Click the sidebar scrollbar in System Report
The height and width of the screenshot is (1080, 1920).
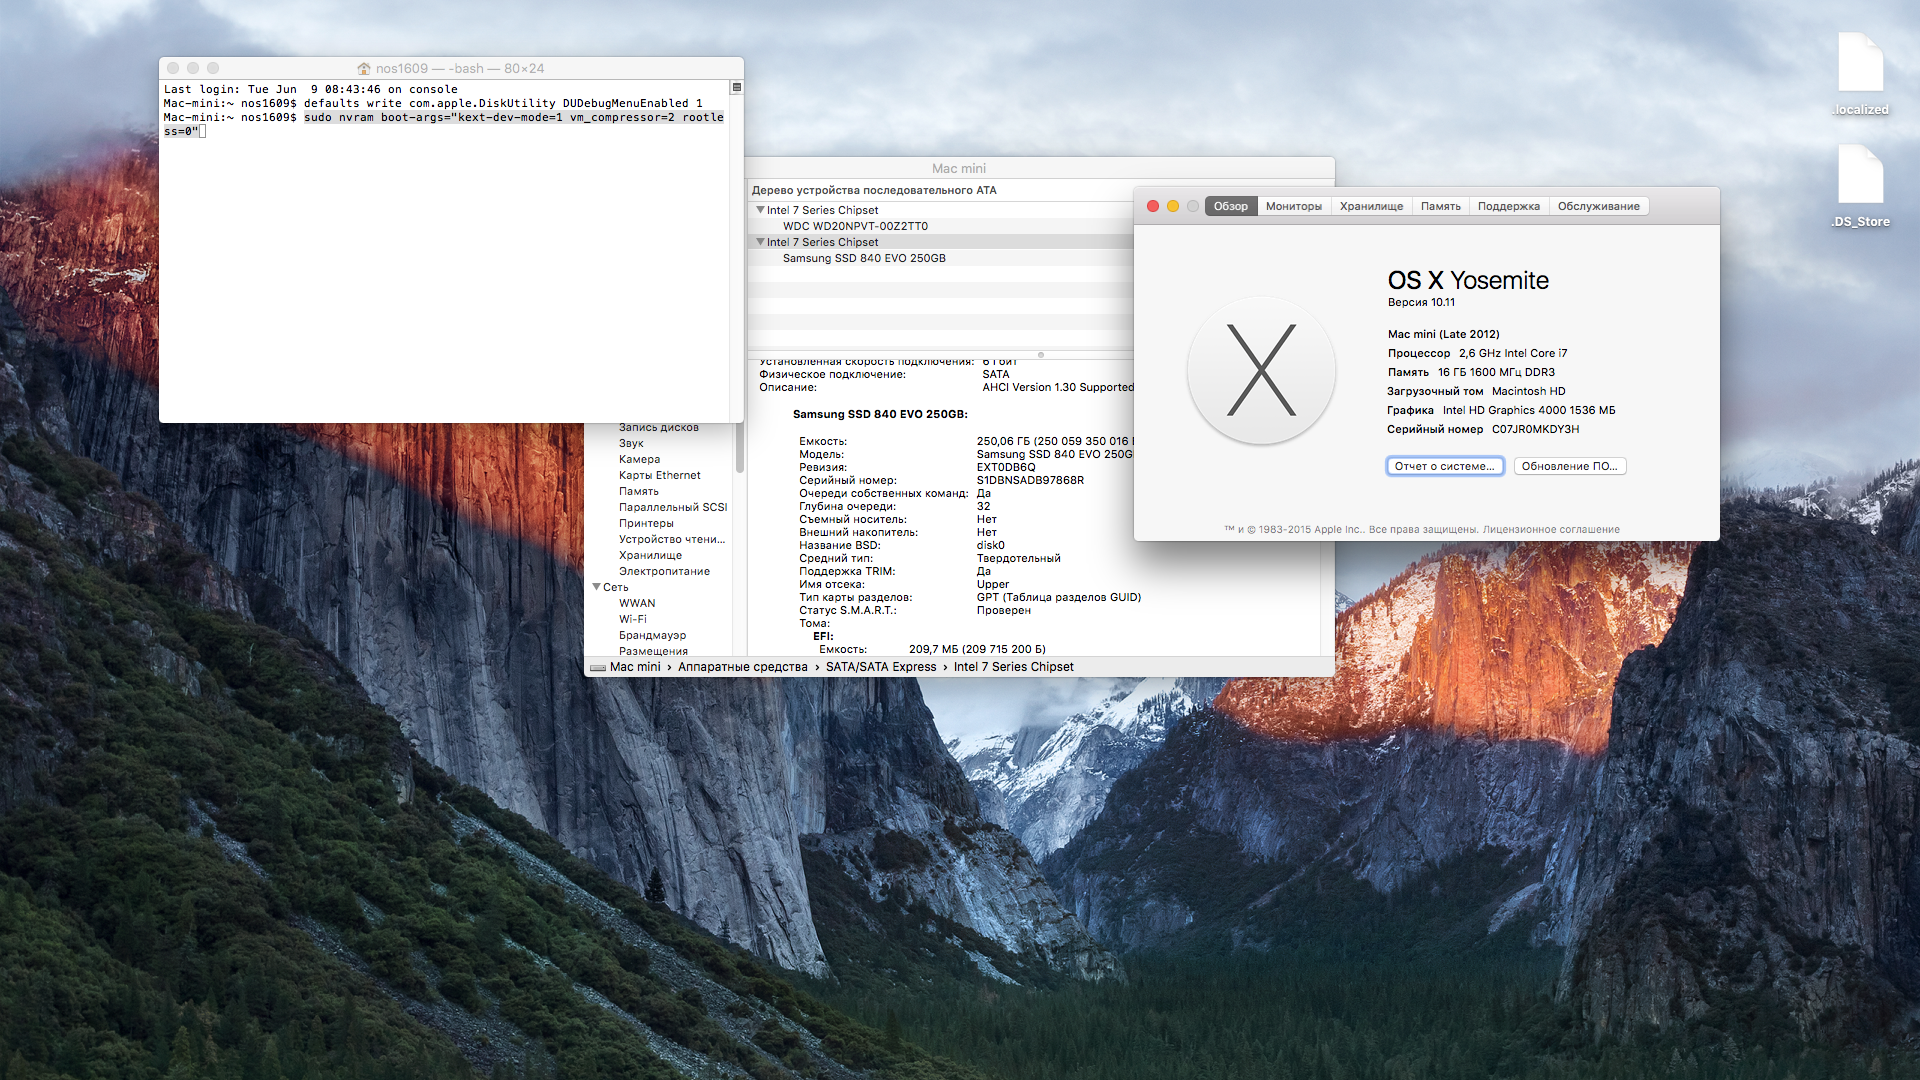(x=740, y=447)
